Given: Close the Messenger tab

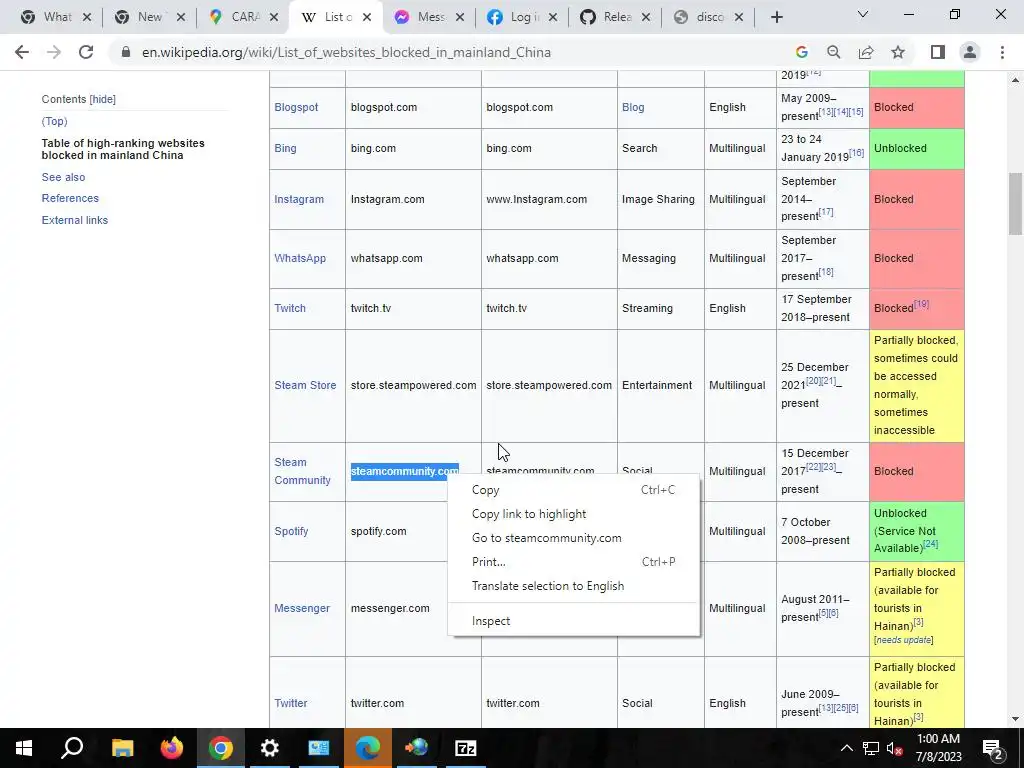Looking at the screenshot, I should pos(460,18).
